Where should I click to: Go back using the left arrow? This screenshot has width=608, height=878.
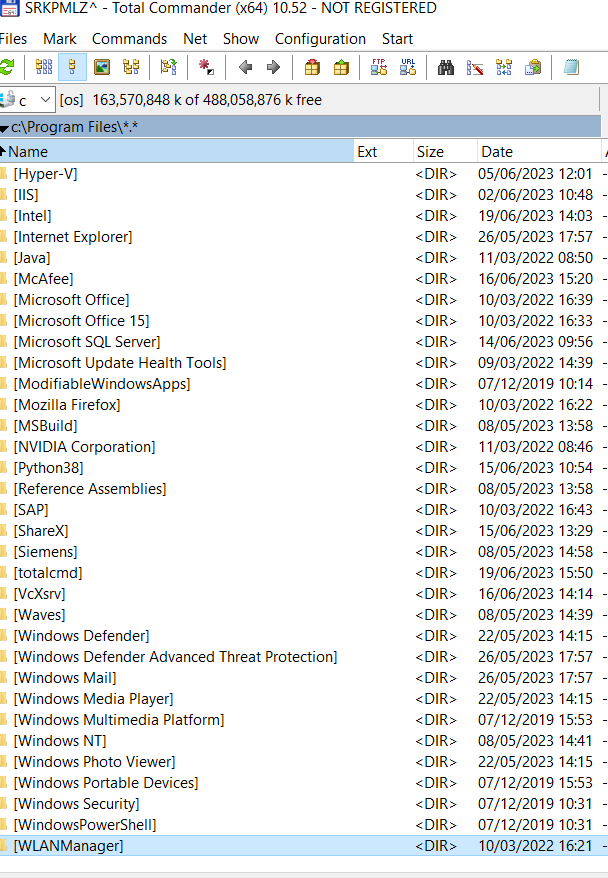[x=245, y=67]
